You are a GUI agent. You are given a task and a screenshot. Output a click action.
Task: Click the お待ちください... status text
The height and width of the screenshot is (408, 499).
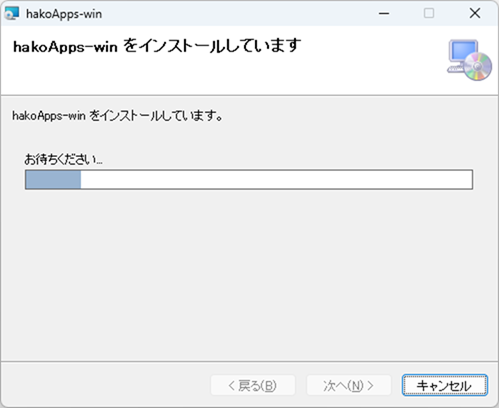(x=63, y=160)
